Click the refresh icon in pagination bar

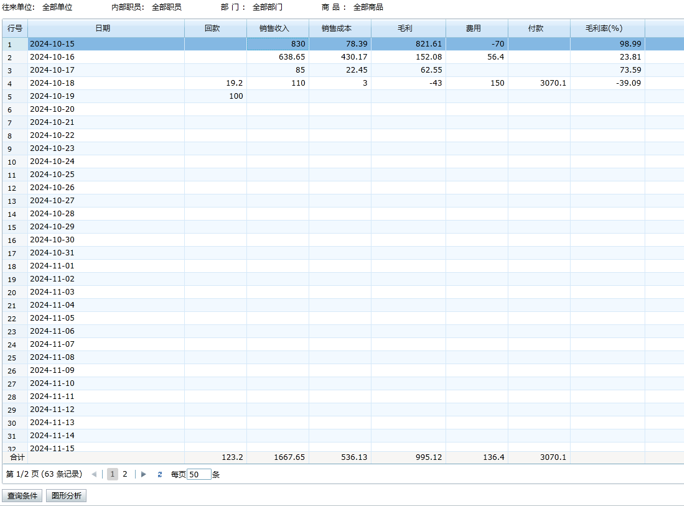(160, 475)
